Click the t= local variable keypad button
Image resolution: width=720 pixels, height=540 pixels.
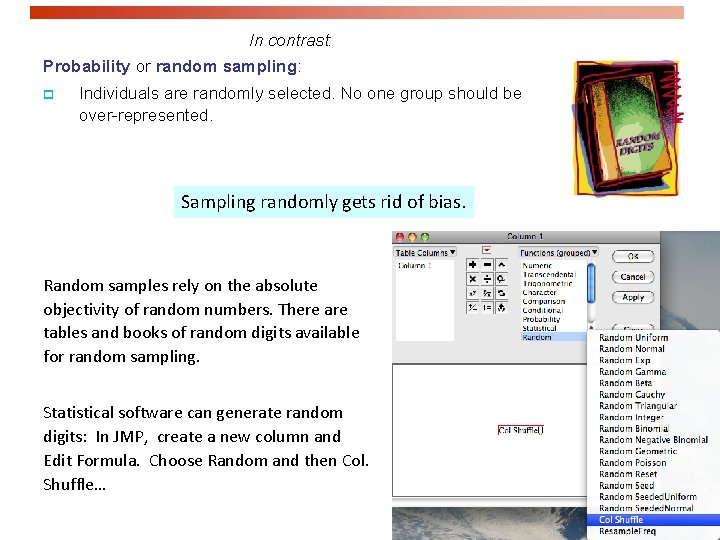[x=487, y=307]
